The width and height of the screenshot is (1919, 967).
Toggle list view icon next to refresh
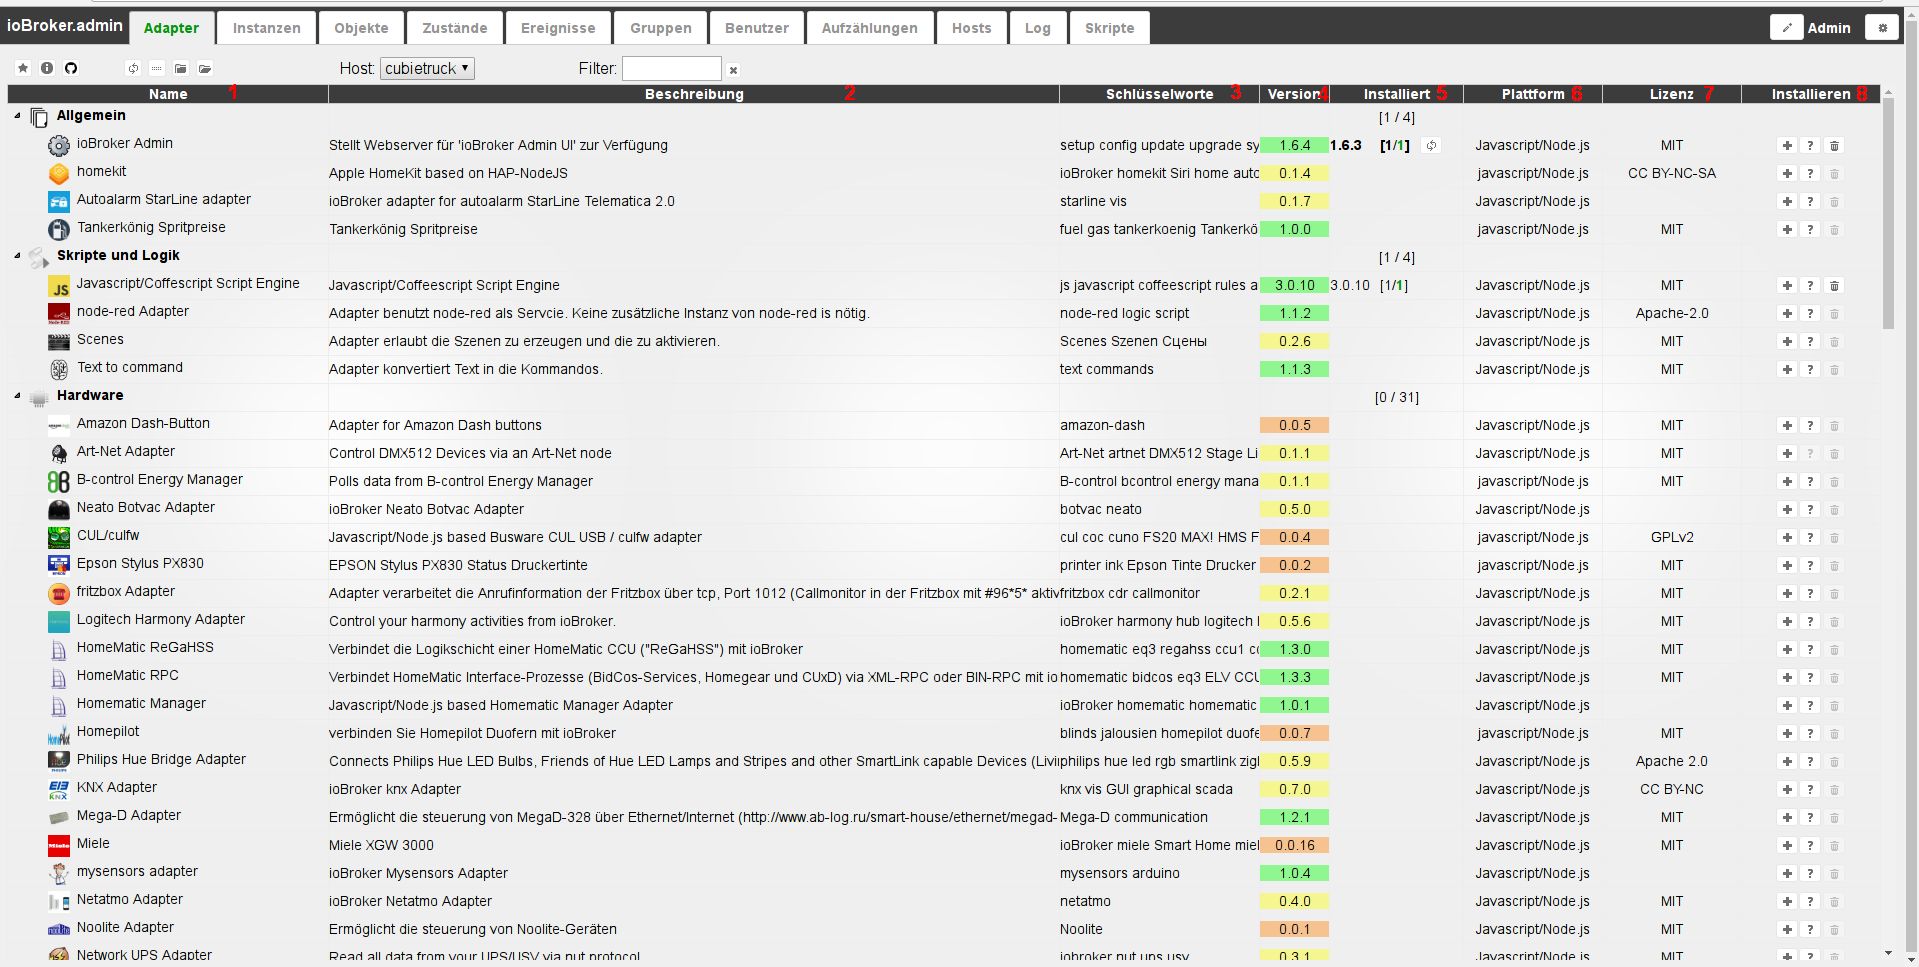[x=157, y=68]
